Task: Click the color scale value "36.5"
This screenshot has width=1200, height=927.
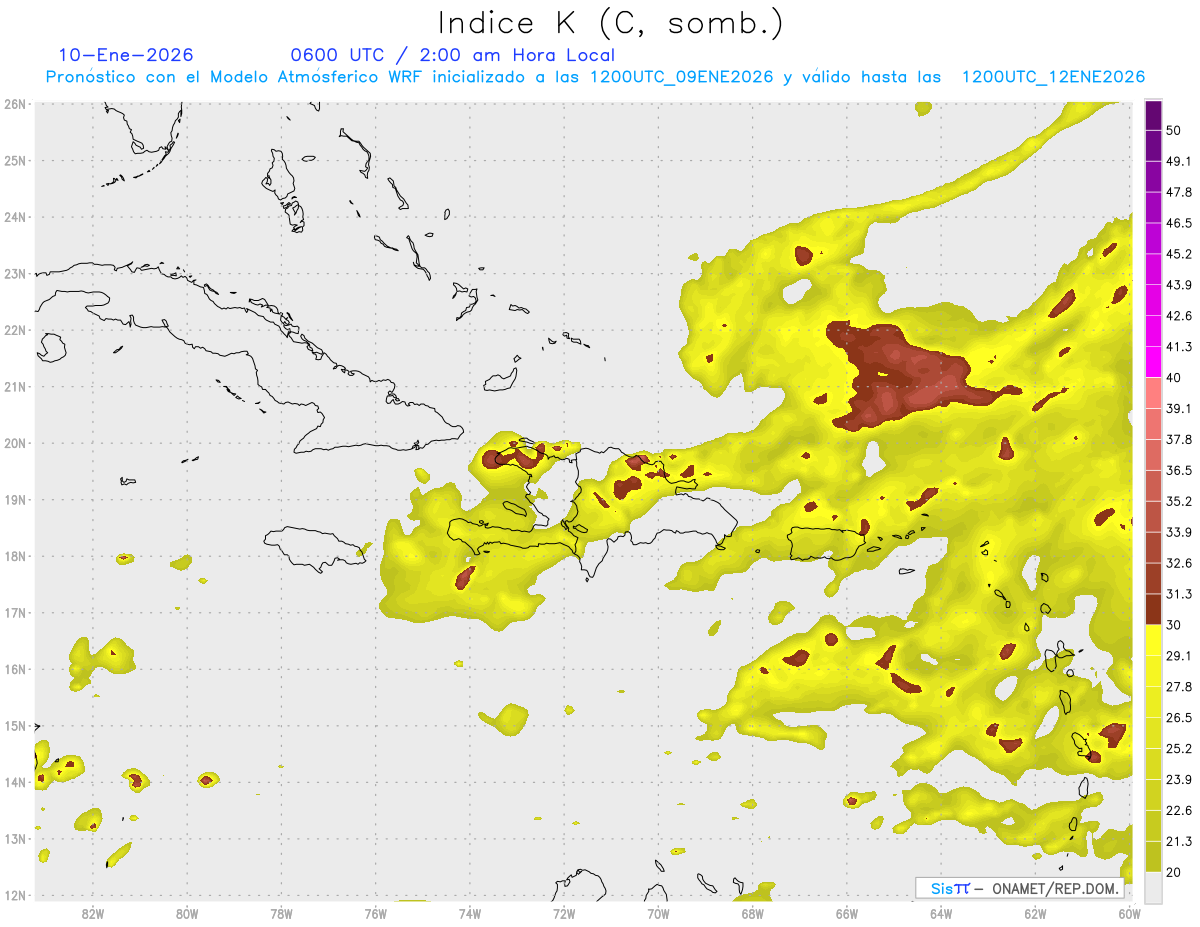Action: [1178, 470]
